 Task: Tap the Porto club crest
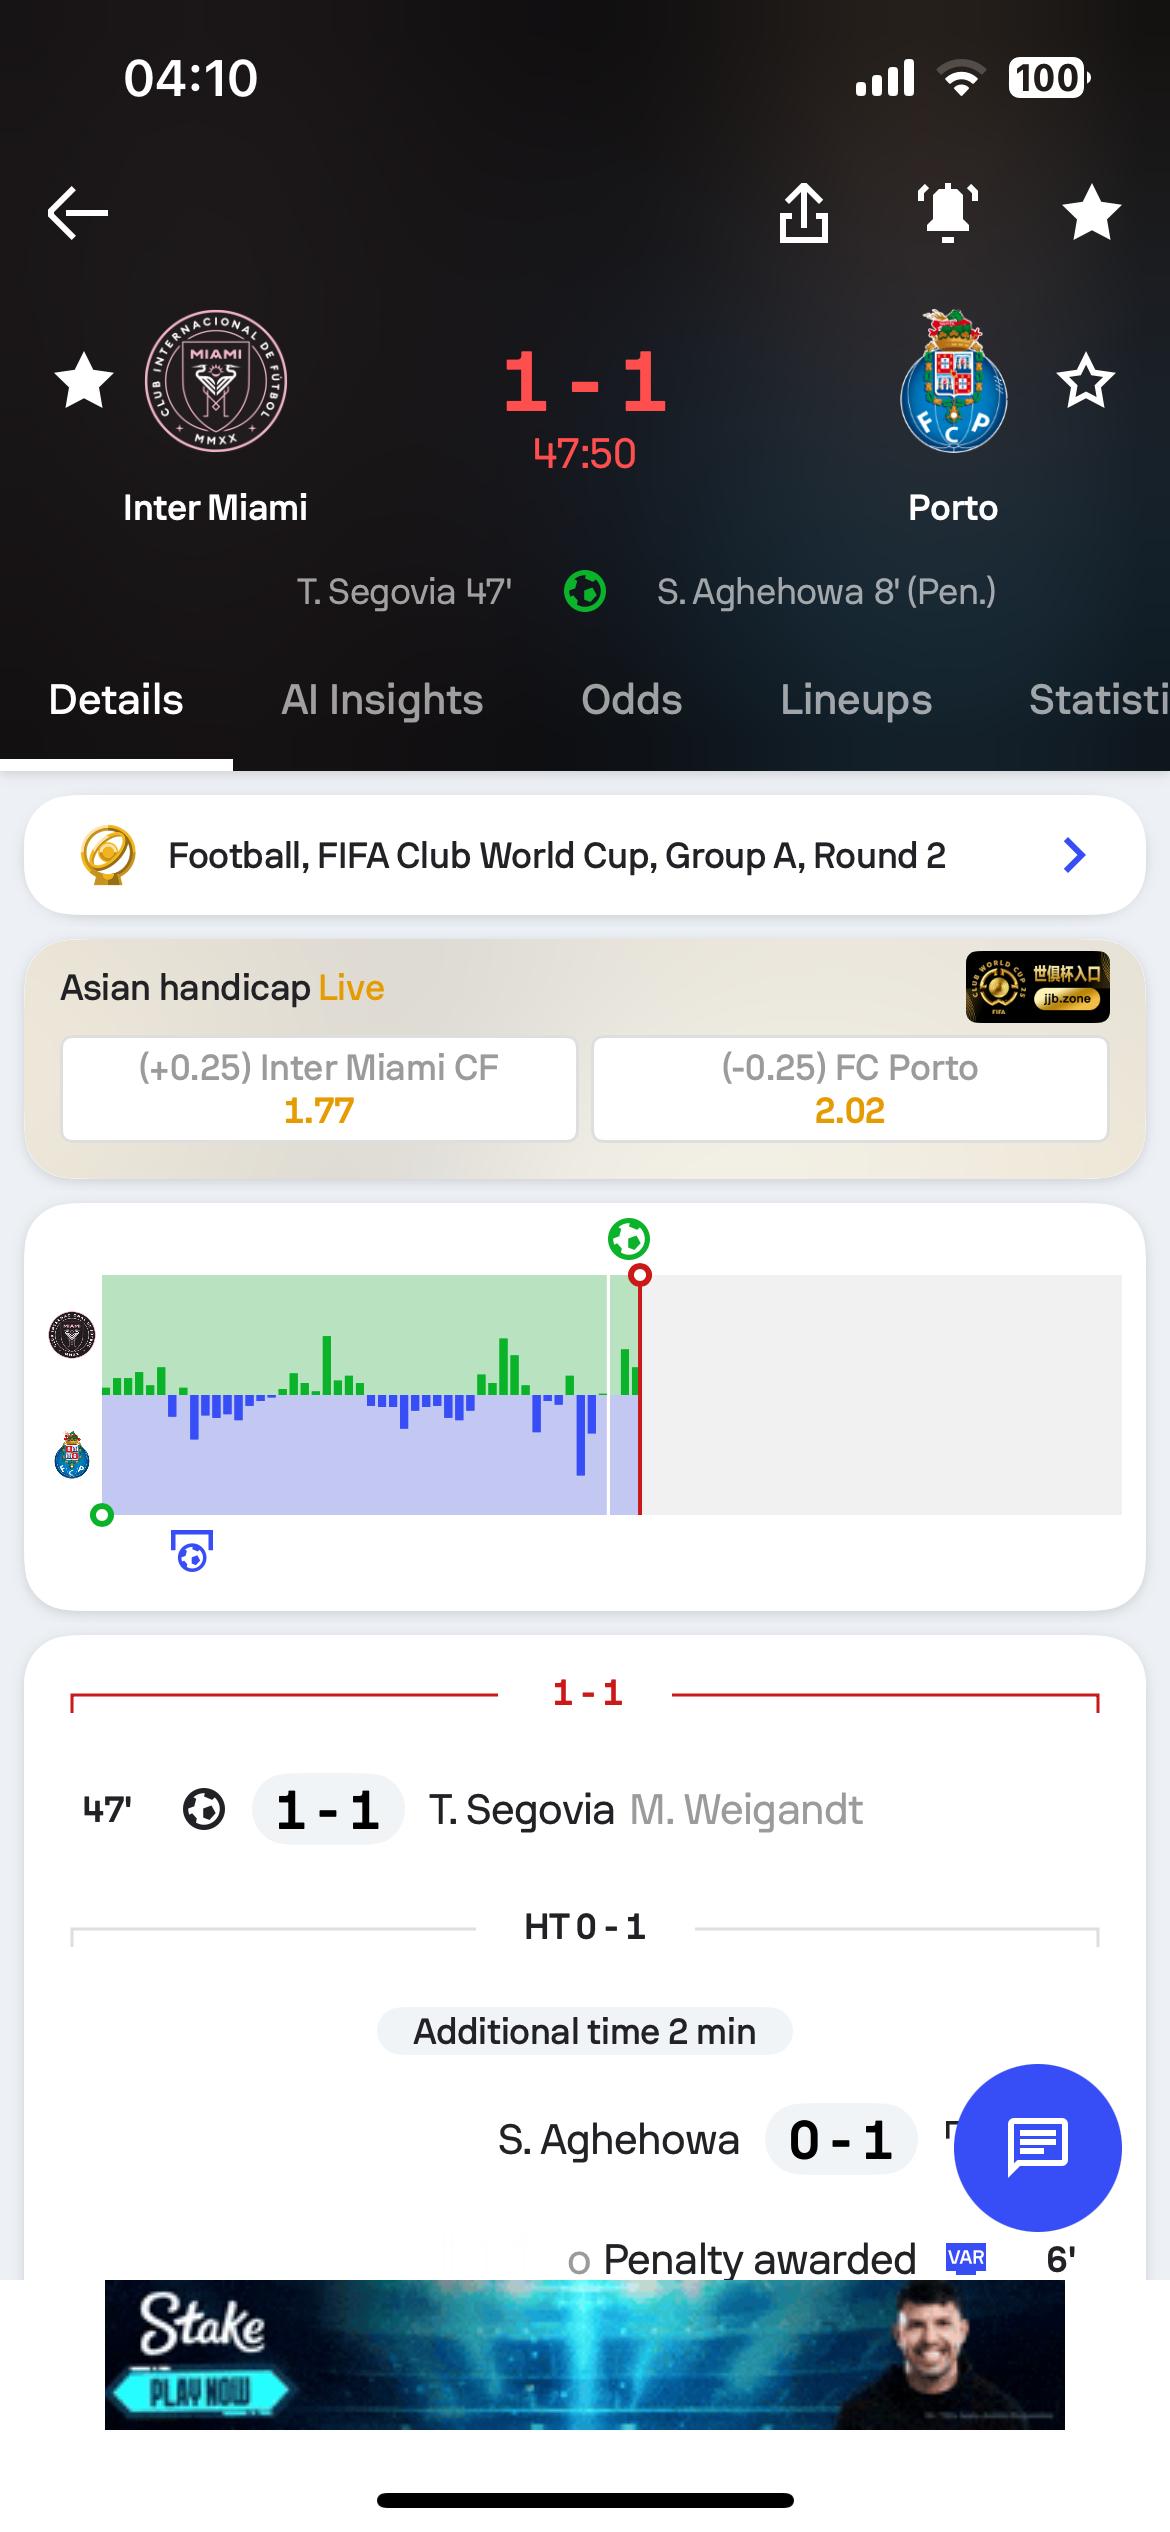coord(953,381)
